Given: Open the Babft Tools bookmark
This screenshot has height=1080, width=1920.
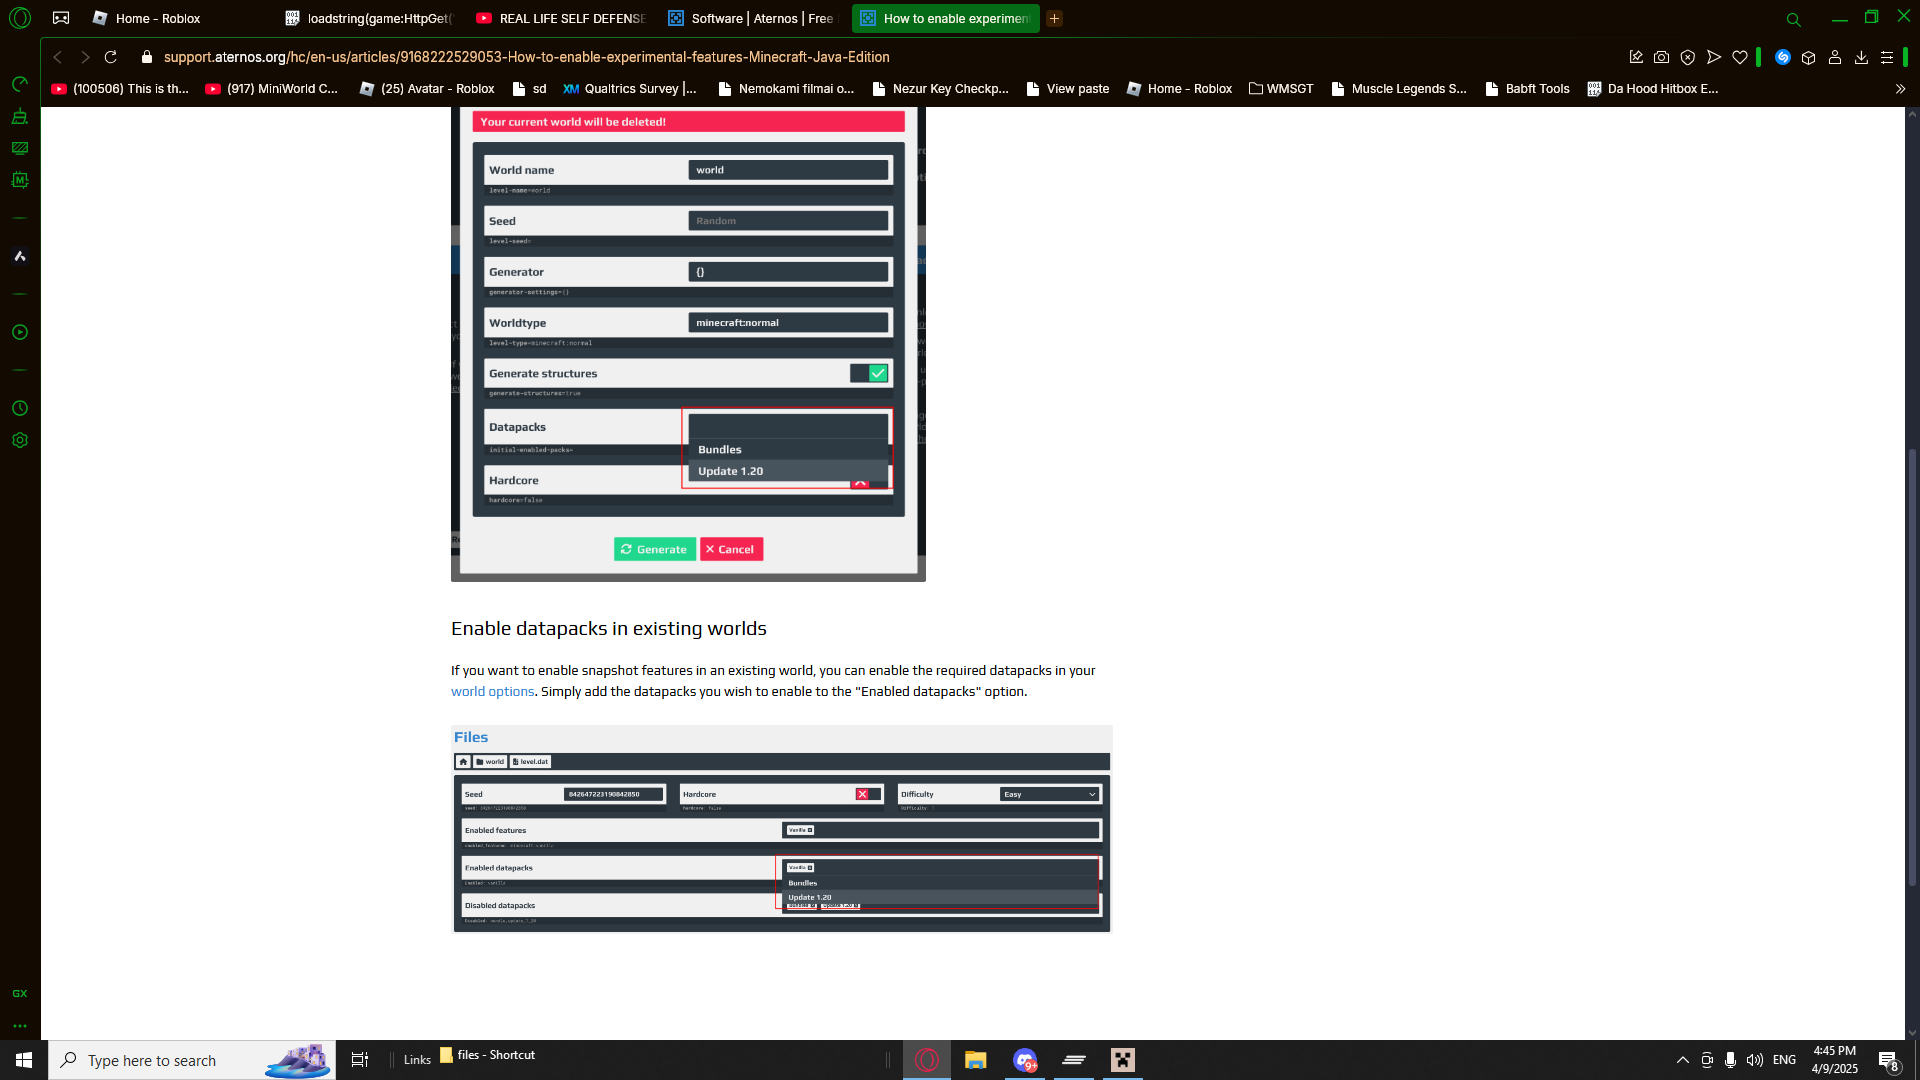Looking at the screenshot, I should [1527, 89].
